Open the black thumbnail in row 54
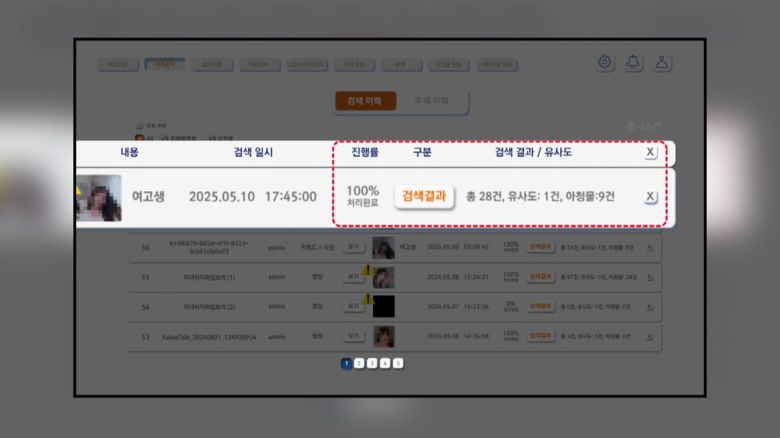Image resolution: width=780 pixels, height=438 pixels. (384, 307)
